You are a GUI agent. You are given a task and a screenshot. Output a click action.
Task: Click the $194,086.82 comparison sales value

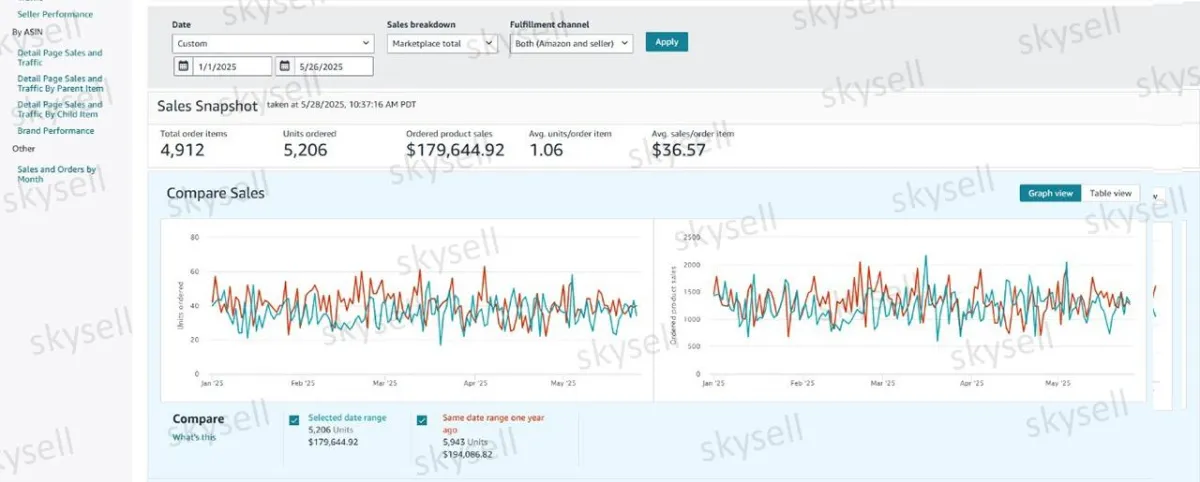(x=468, y=454)
